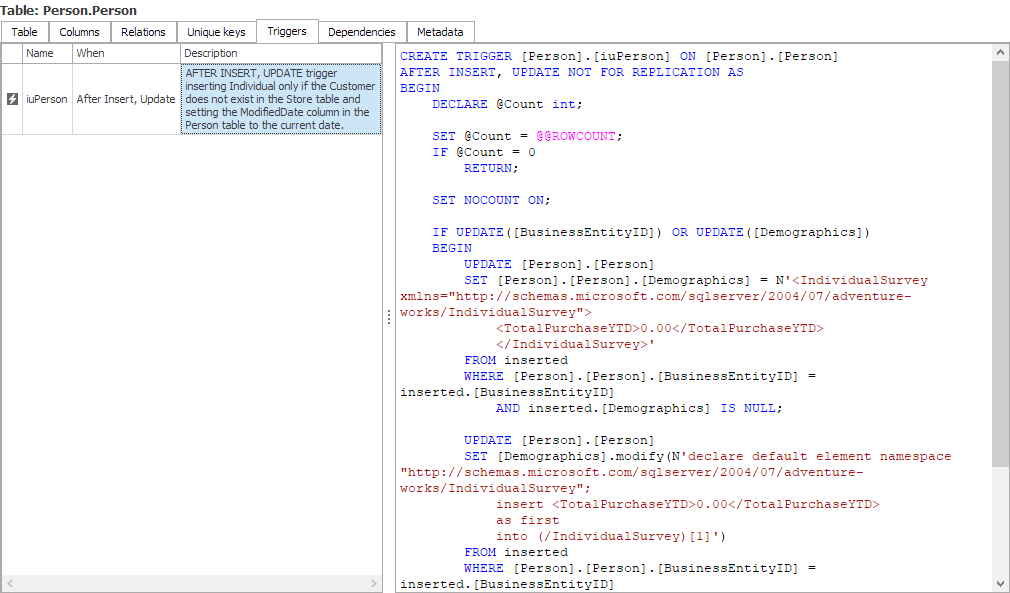Click the up arrow of the SQL code scrollbar
The height and width of the screenshot is (593, 1010).
click(1001, 52)
